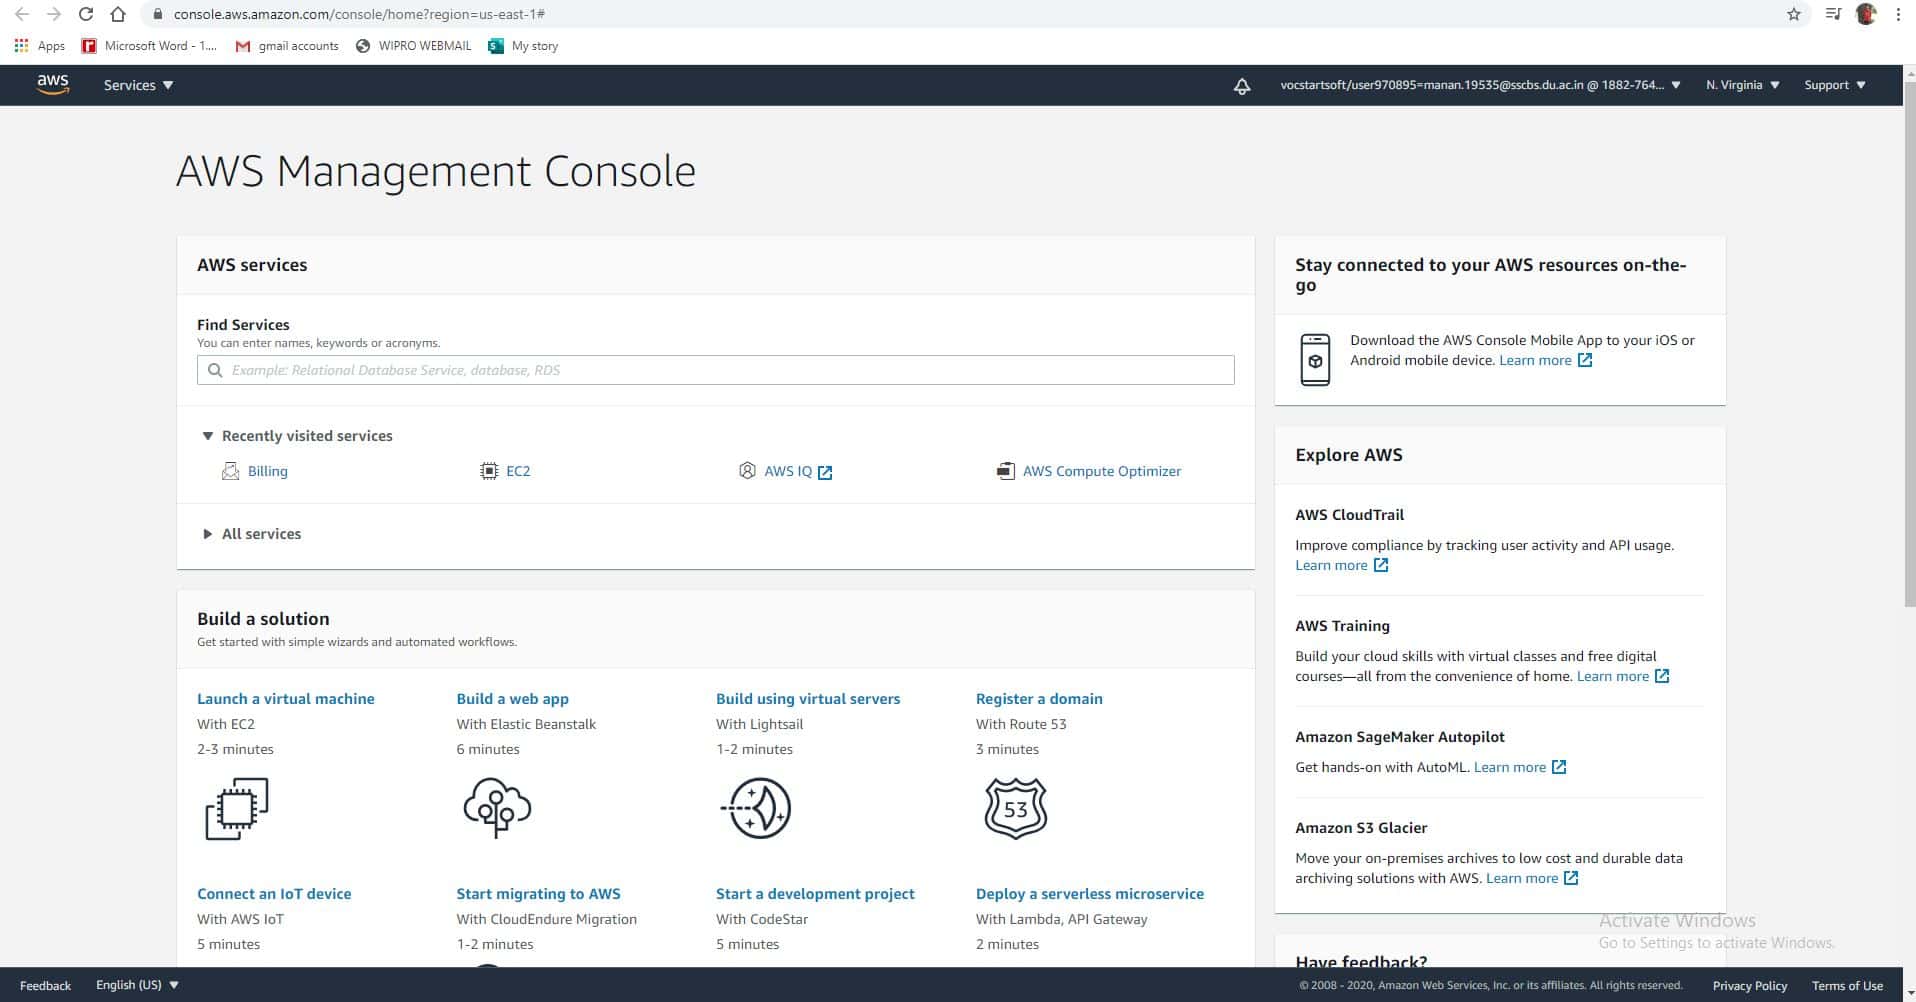Open the Apps grid in the bookmarks bar
1916x1002 pixels.
[x=40, y=46]
